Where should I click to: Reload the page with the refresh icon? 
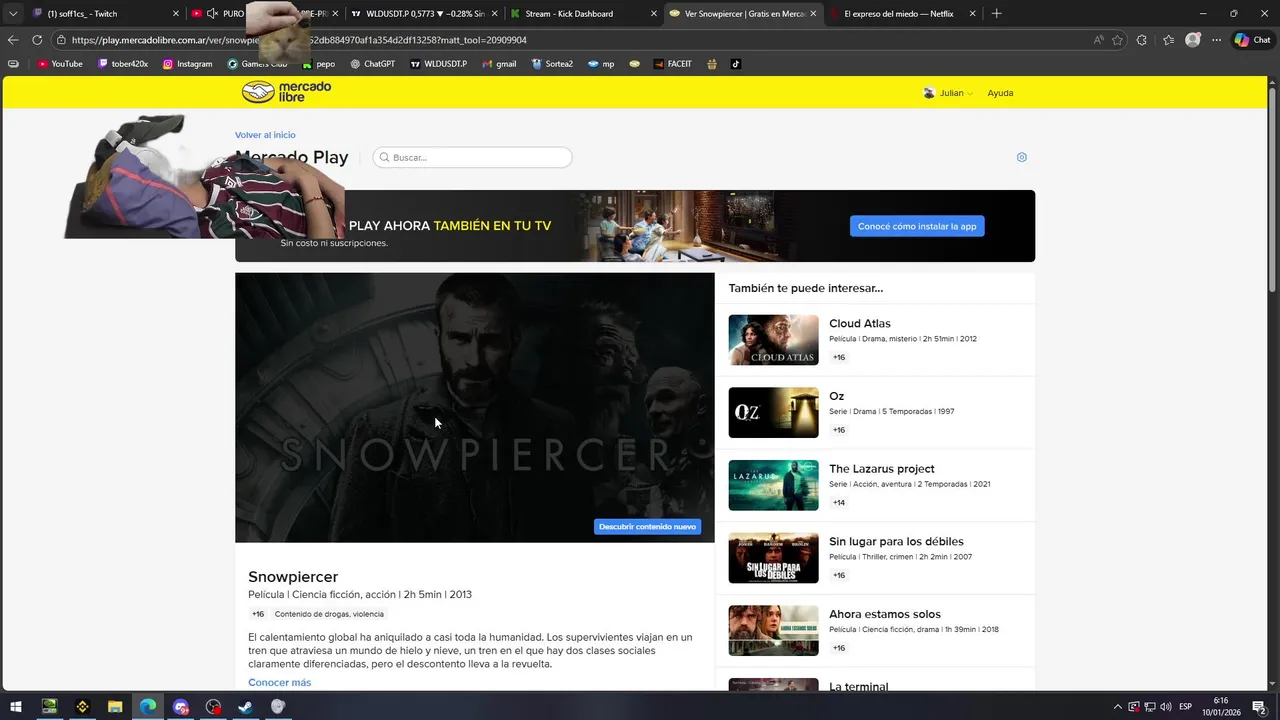click(x=37, y=40)
